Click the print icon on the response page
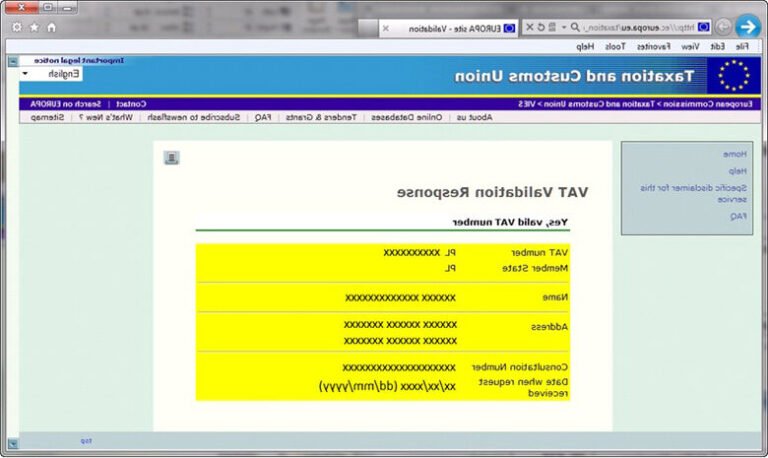This screenshot has height=458, width=768. pos(171,158)
